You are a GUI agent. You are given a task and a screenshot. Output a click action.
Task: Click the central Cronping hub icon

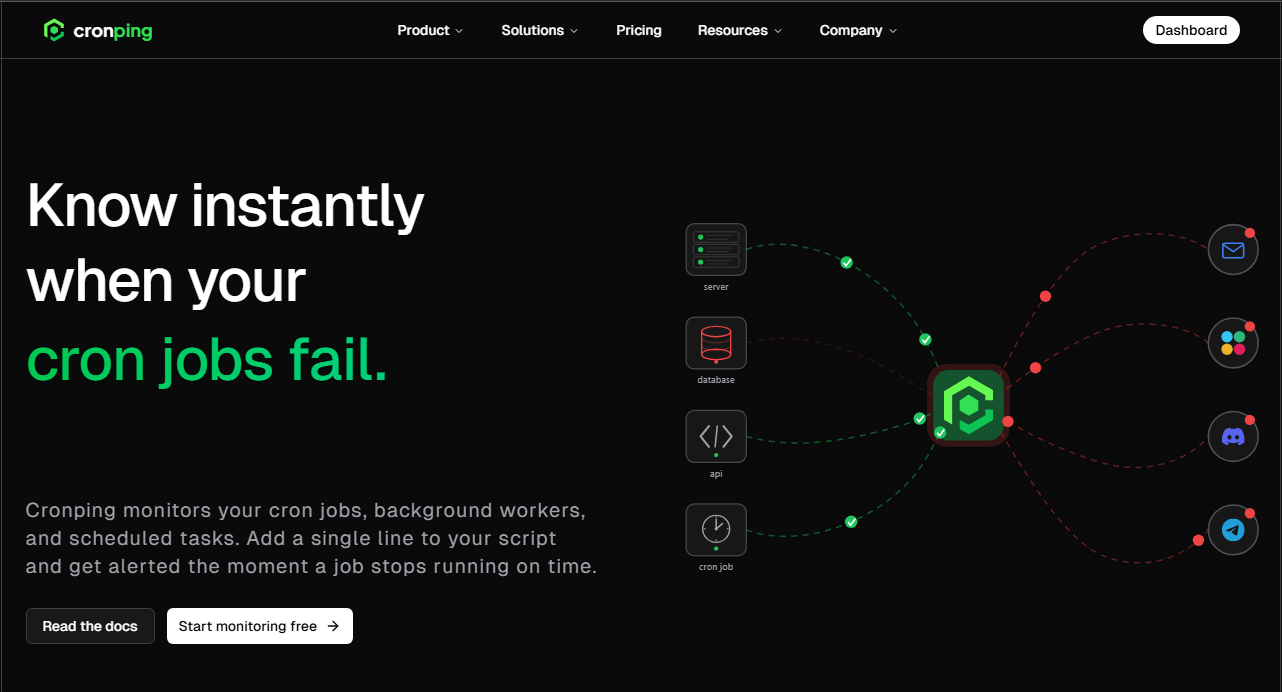click(968, 405)
